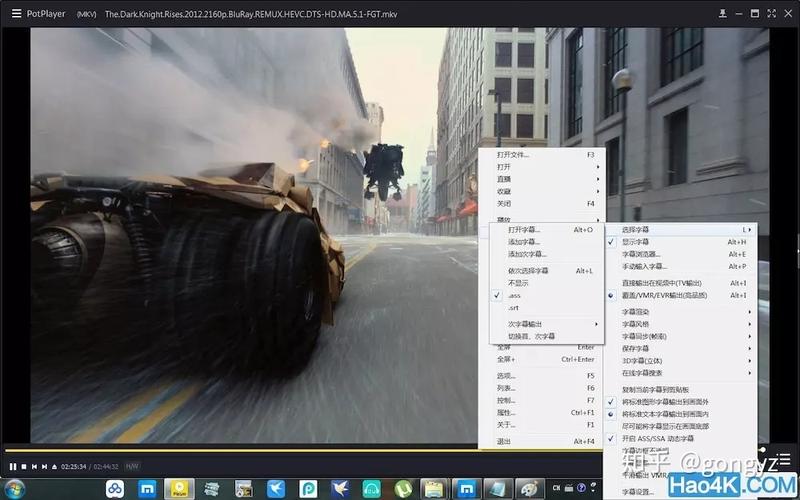Click the Windows Start orb
Image resolution: width=800 pixels, height=500 pixels.
coord(17,489)
